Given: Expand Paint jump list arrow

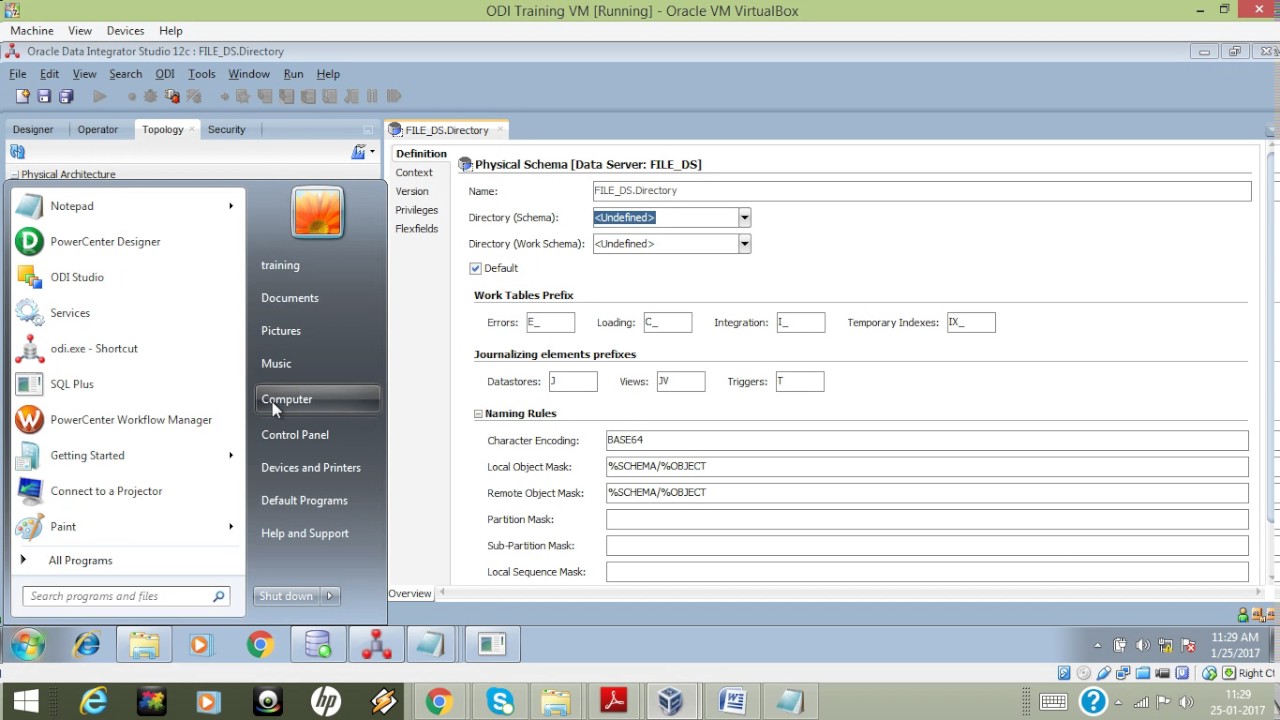Looking at the screenshot, I should coord(231,526).
